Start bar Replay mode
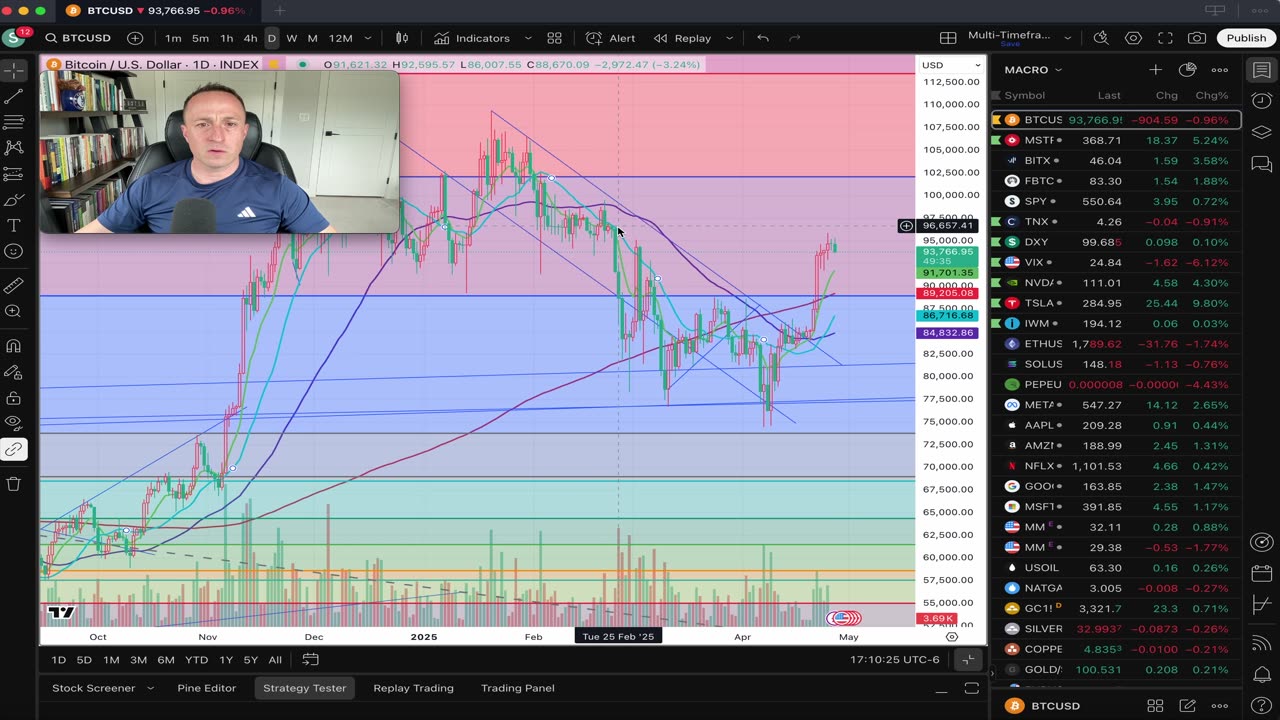1280x720 pixels. point(682,38)
